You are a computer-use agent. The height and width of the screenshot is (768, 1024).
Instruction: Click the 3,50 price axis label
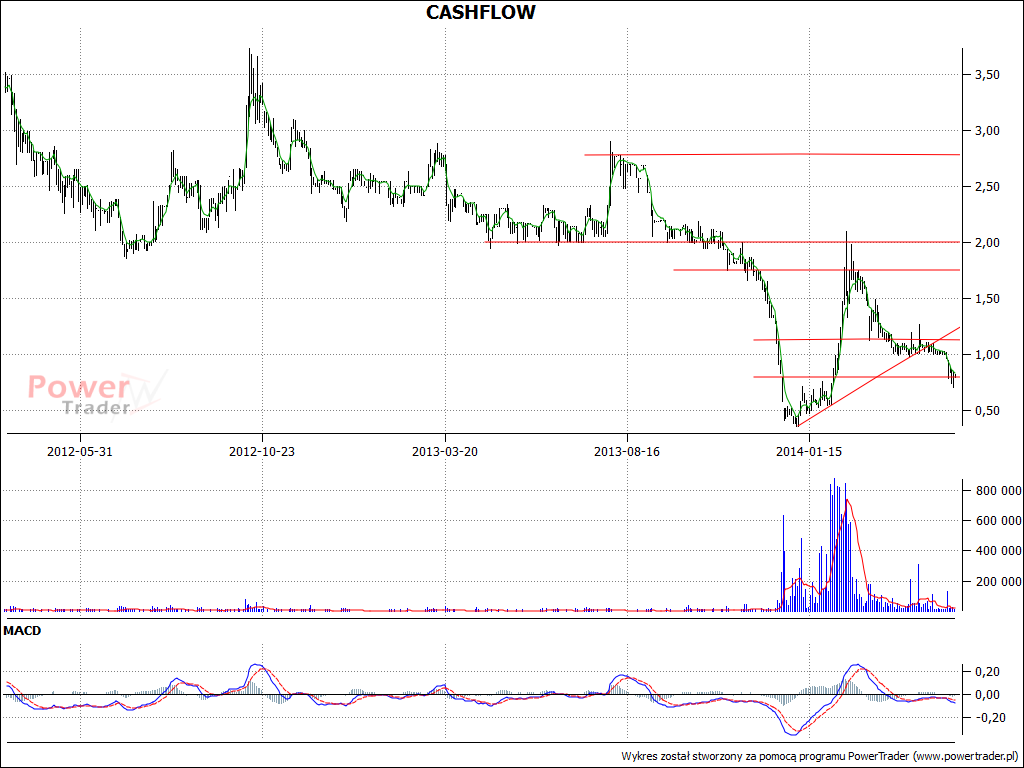pos(987,75)
